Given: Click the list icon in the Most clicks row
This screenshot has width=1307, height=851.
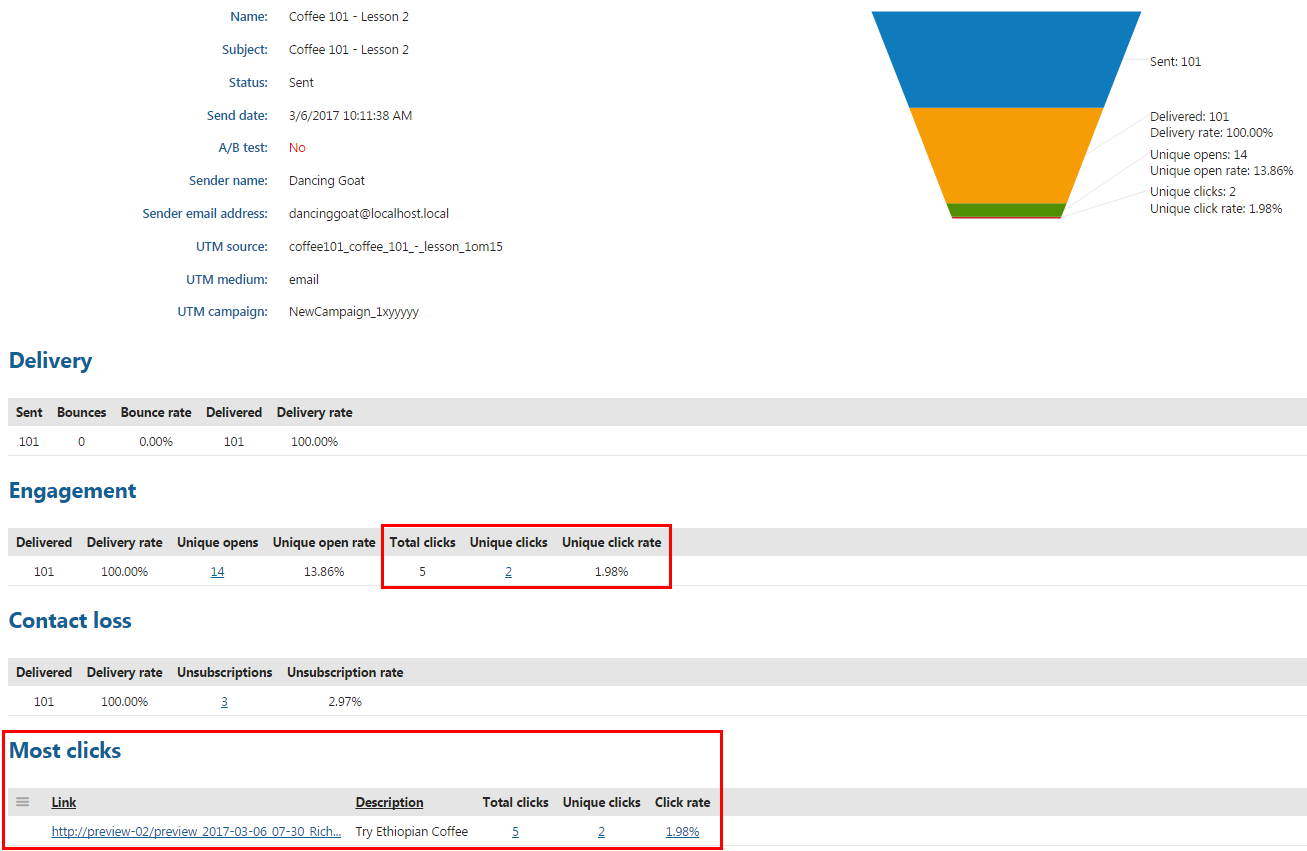Looking at the screenshot, I should coord(22,800).
